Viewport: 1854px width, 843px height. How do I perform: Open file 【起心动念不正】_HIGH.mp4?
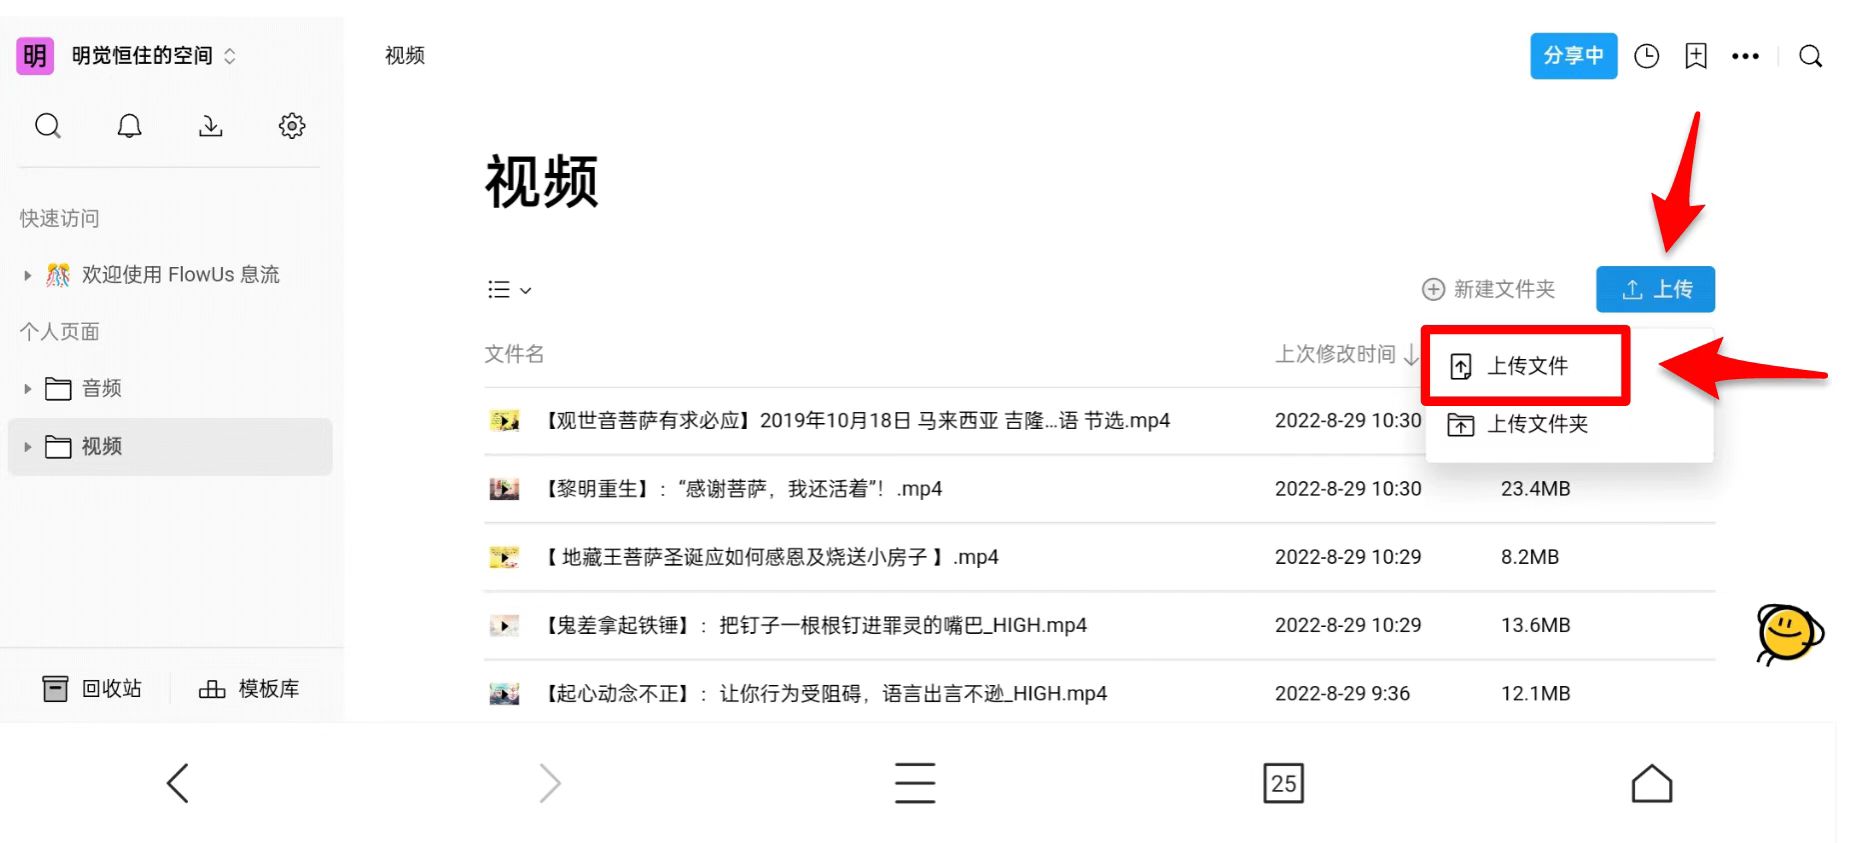point(825,694)
